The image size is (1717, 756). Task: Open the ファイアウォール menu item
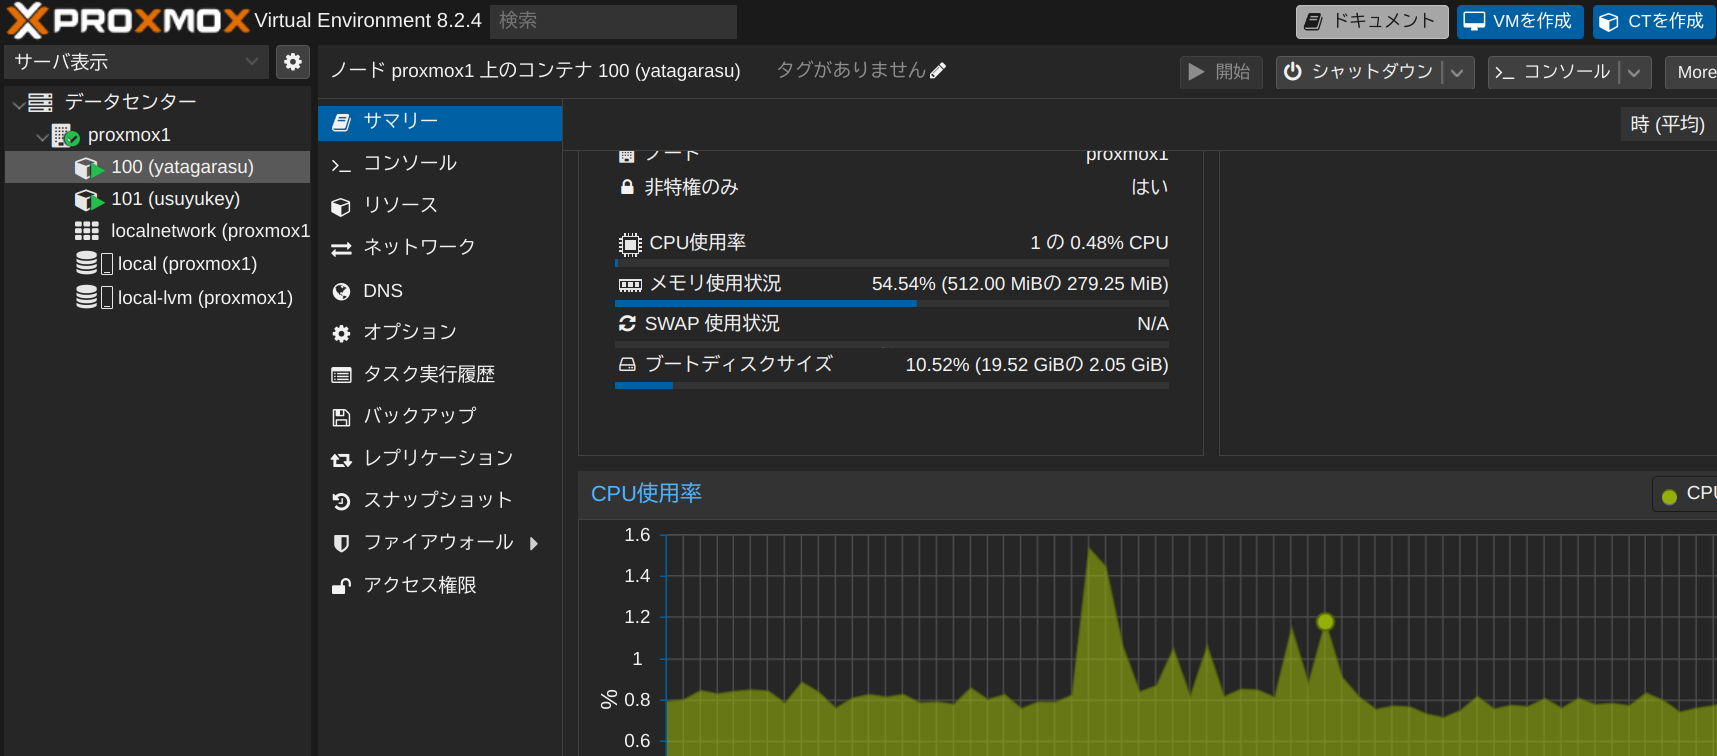click(x=440, y=542)
